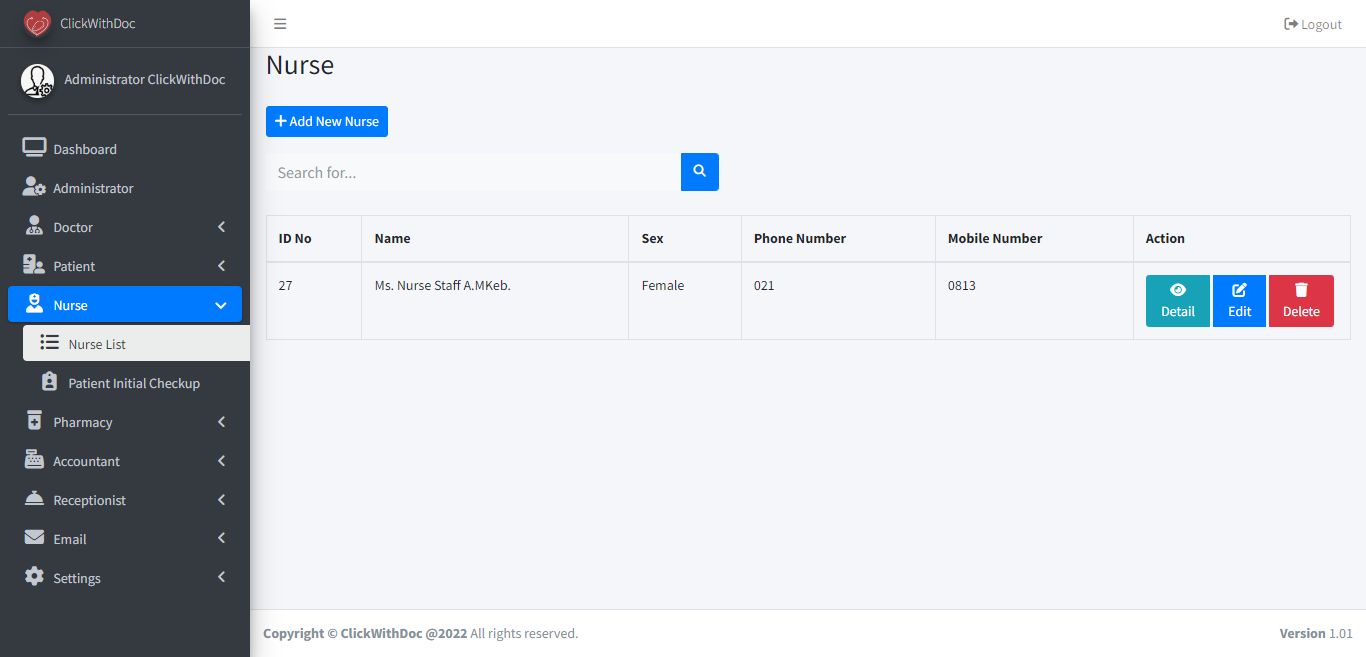Open the Nurse List menu item
The width and height of the screenshot is (1366, 657).
(x=97, y=344)
